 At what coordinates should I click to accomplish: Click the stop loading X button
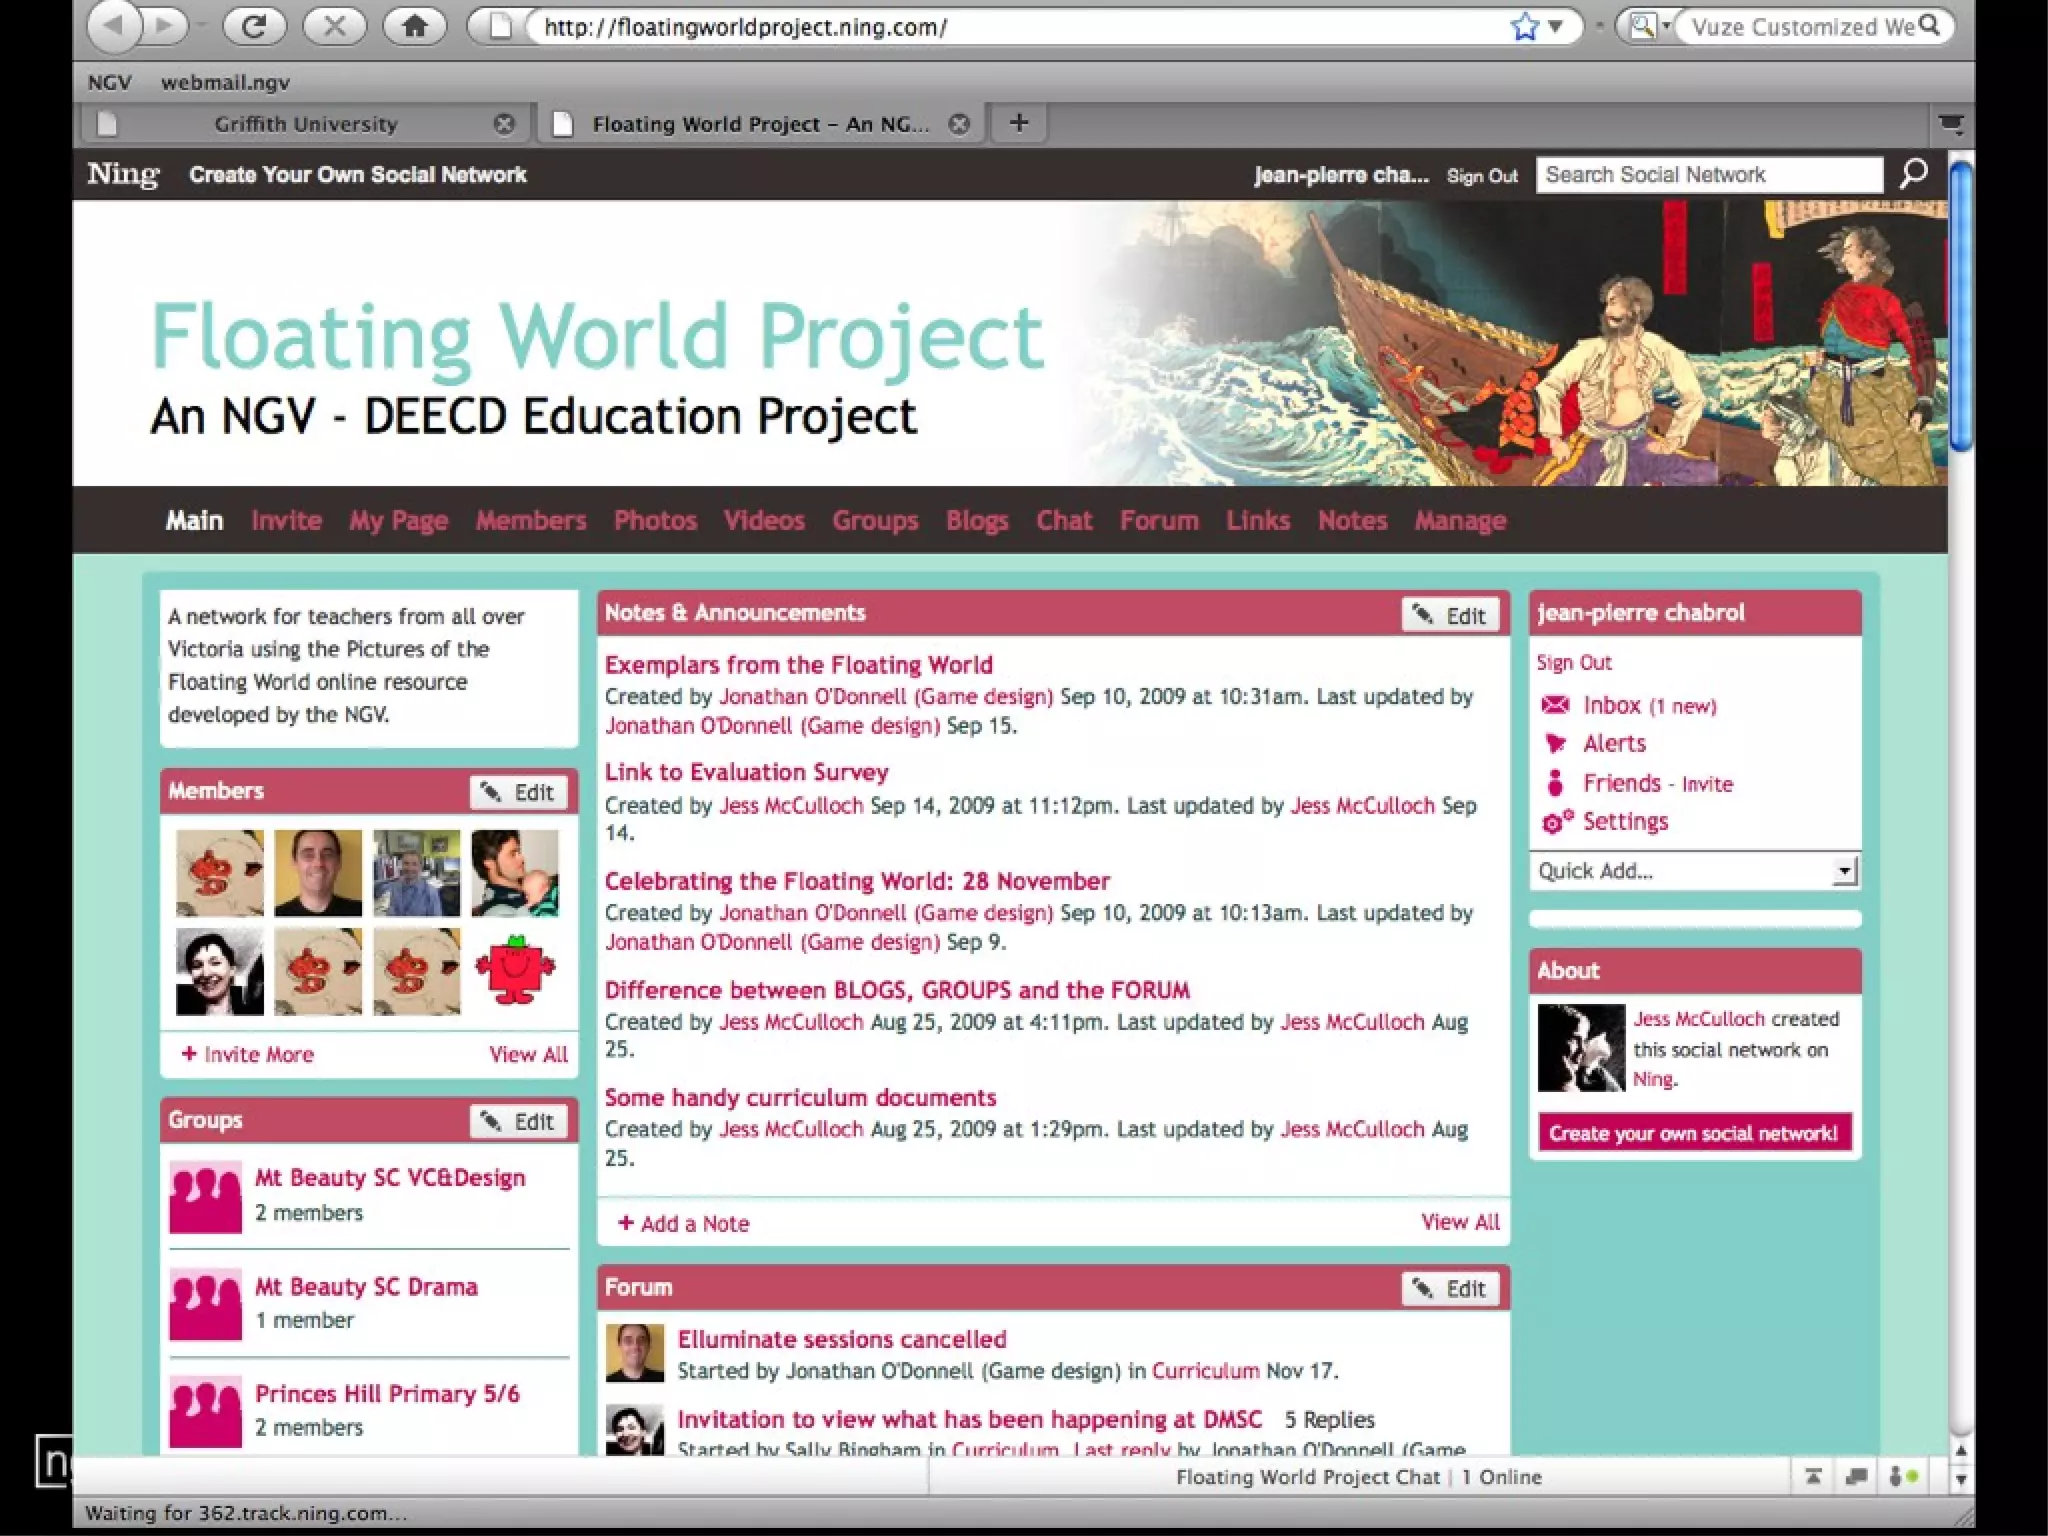click(335, 27)
